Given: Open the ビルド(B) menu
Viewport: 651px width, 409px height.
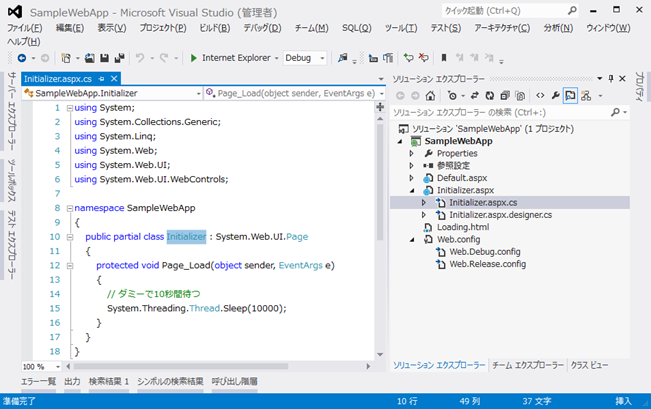Looking at the screenshot, I should [214, 28].
